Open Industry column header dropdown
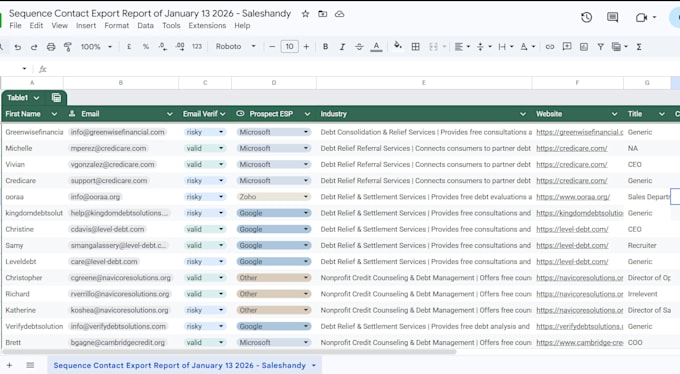680x374 pixels. coord(523,114)
